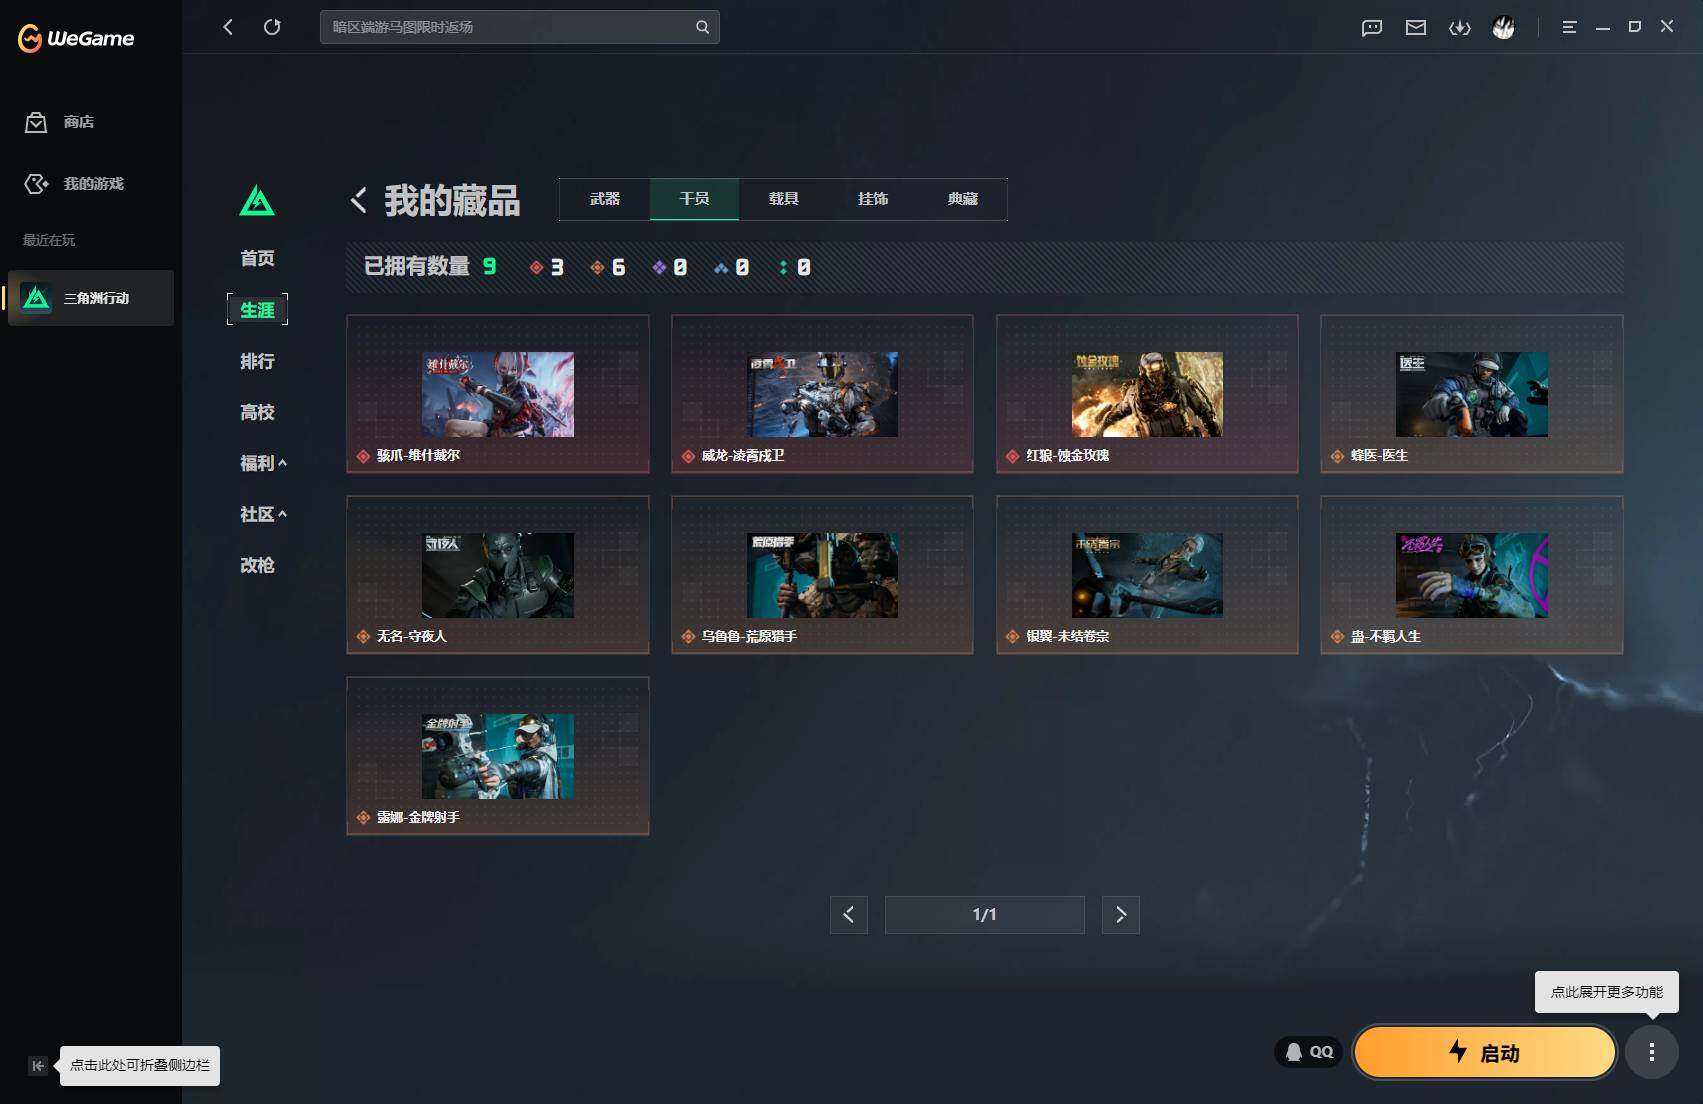Collapse the sidebar with the fold icon
Viewport: 1703px width, 1104px height.
(37, 1066)
